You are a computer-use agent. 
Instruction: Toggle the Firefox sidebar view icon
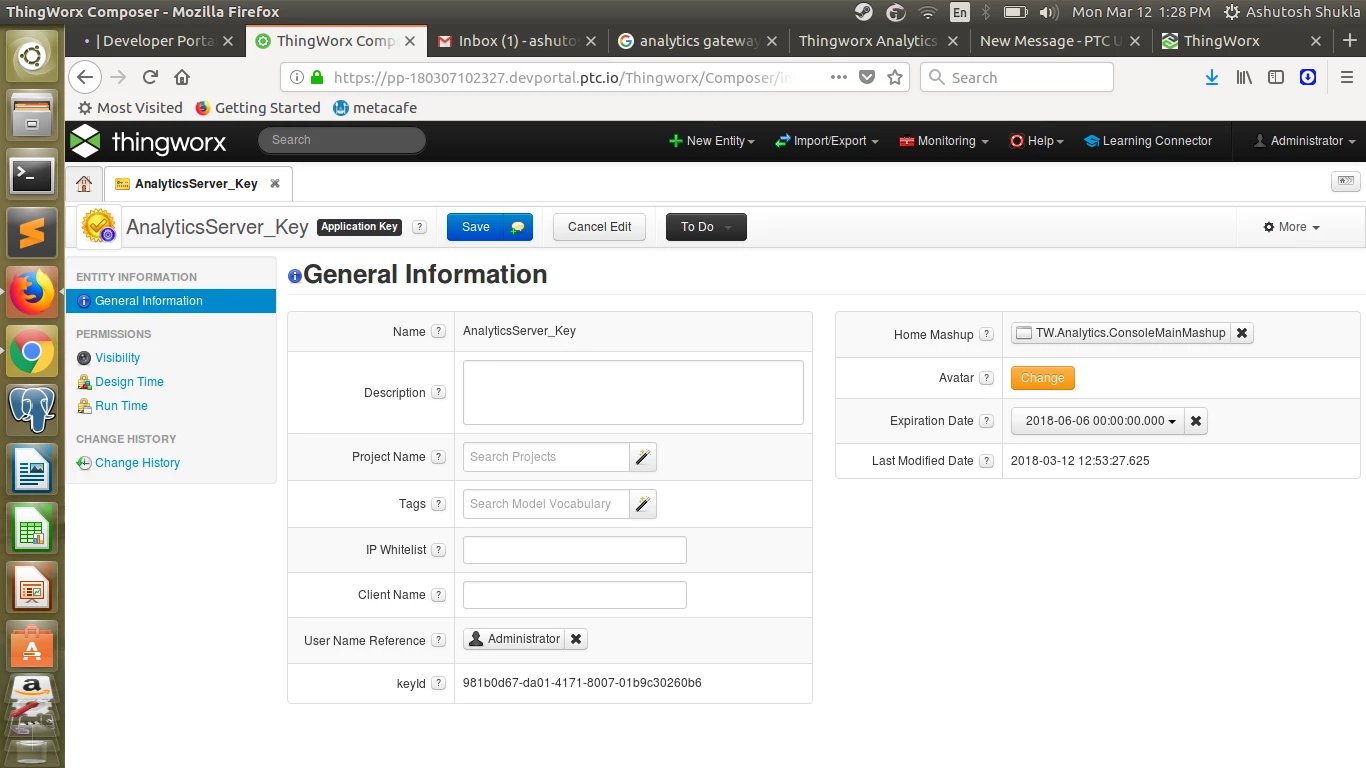tap(1276, 77)
